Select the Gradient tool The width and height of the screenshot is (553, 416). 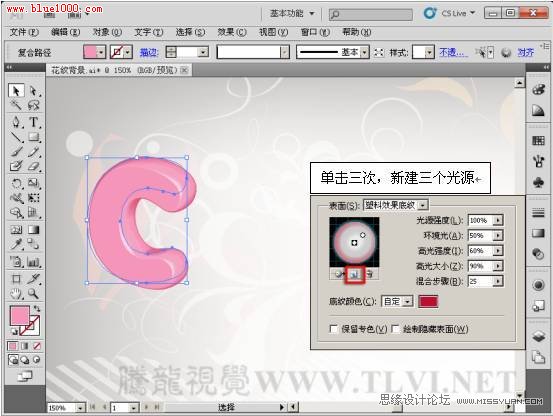point(34,230)
